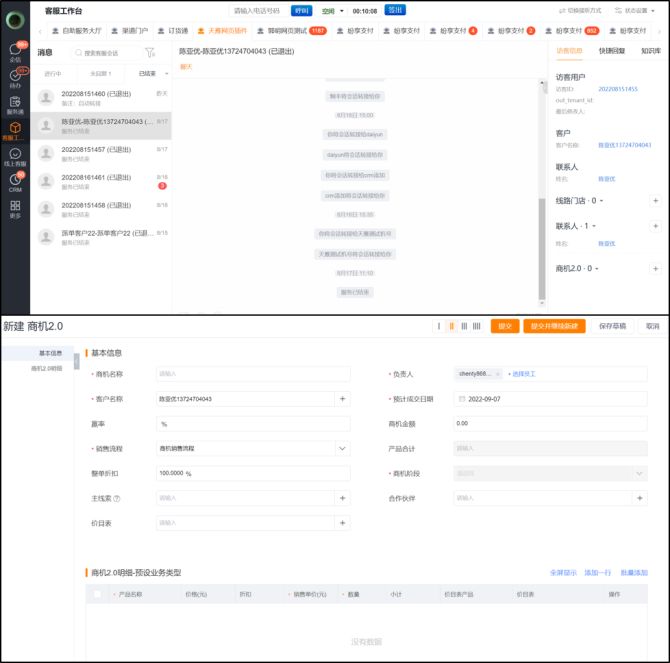Switch to the 快捷回复 tab
The height and width of the screenshot is (663, 670).
612,50
